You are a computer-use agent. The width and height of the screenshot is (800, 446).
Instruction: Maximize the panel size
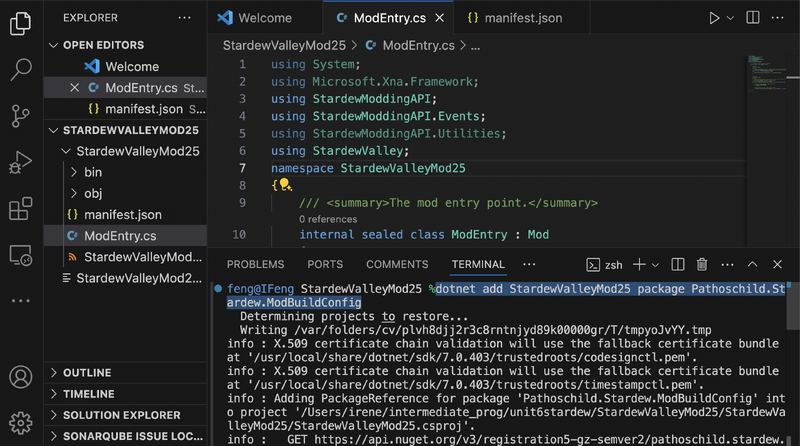(752, 264)
